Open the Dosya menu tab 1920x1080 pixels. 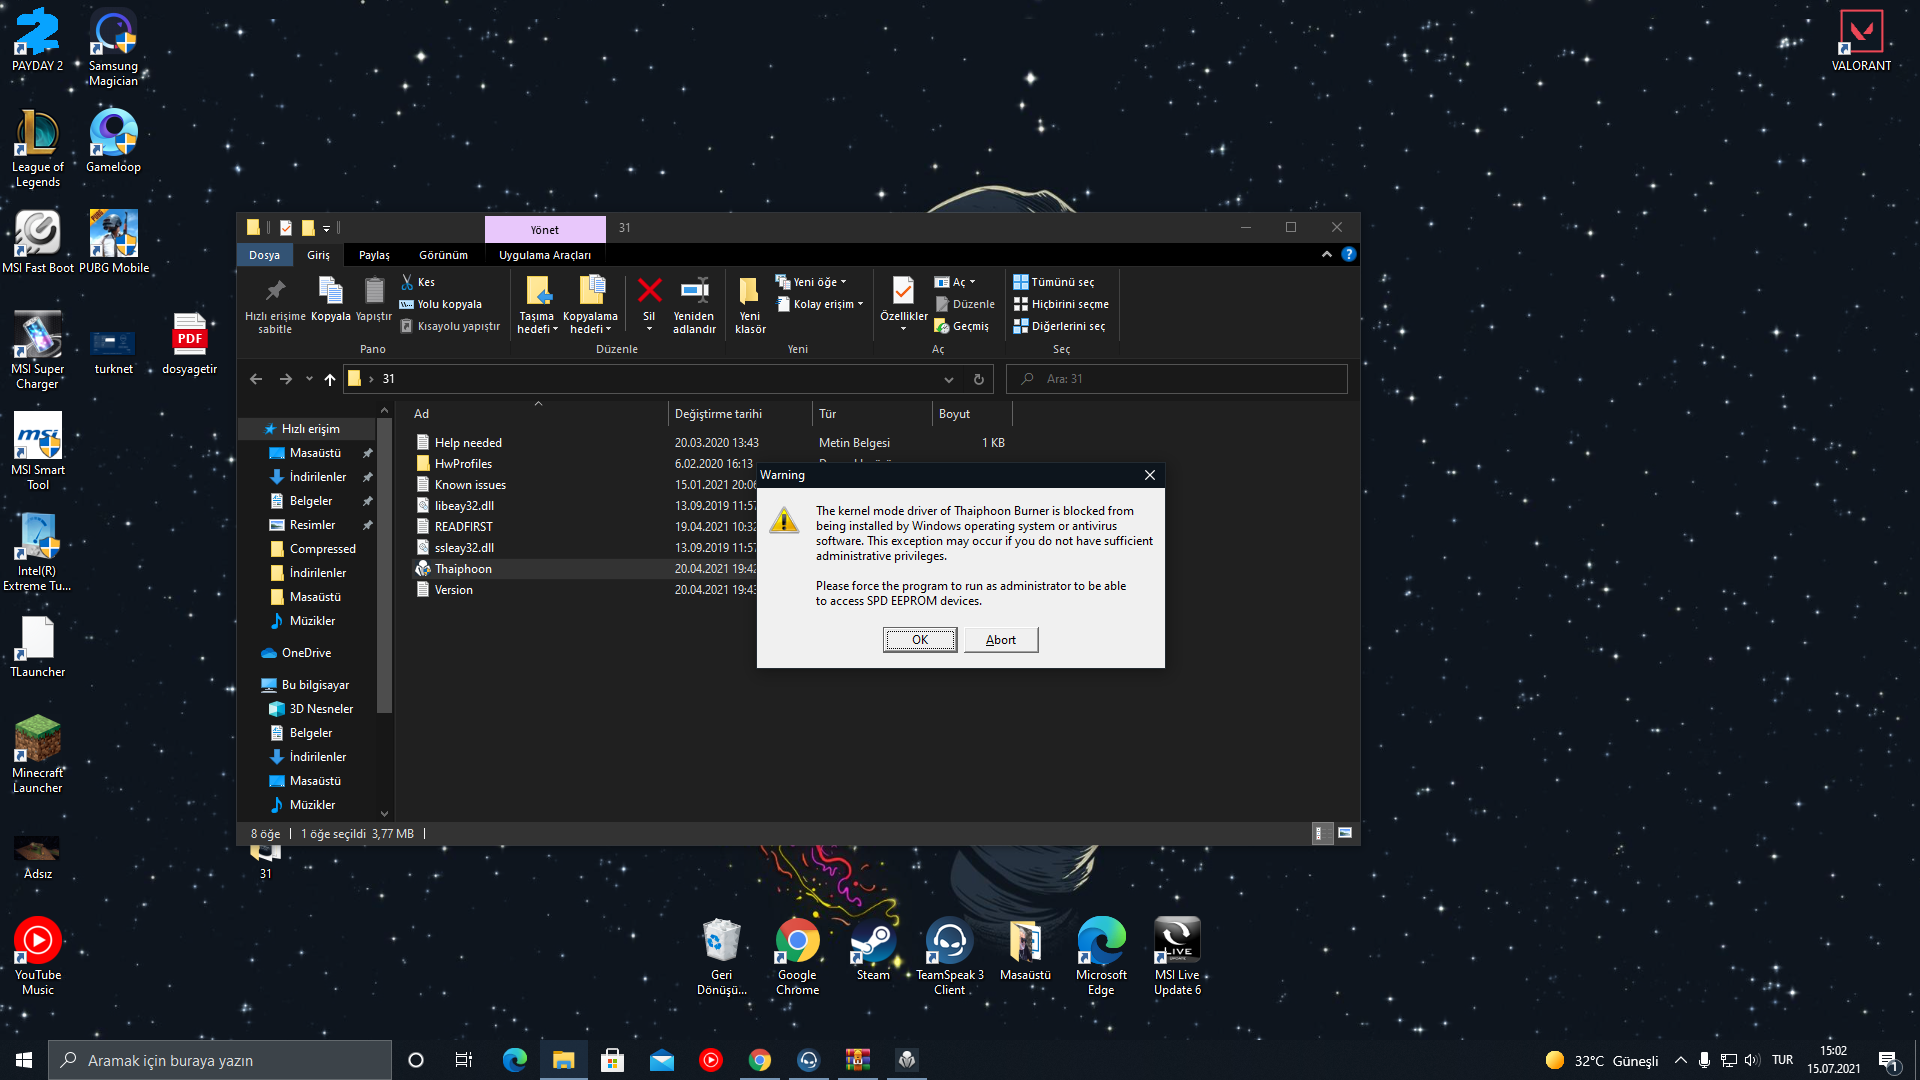[x=264, y=255]
